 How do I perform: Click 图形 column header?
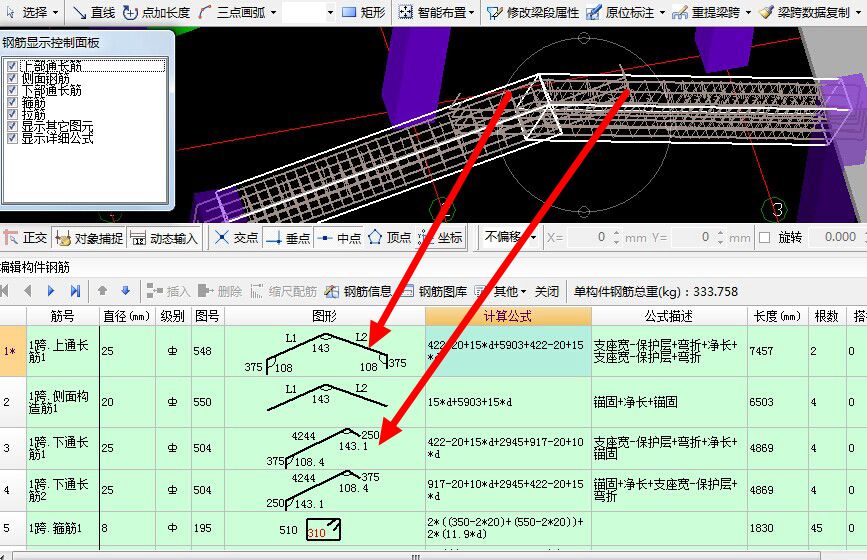pos(325,316)
